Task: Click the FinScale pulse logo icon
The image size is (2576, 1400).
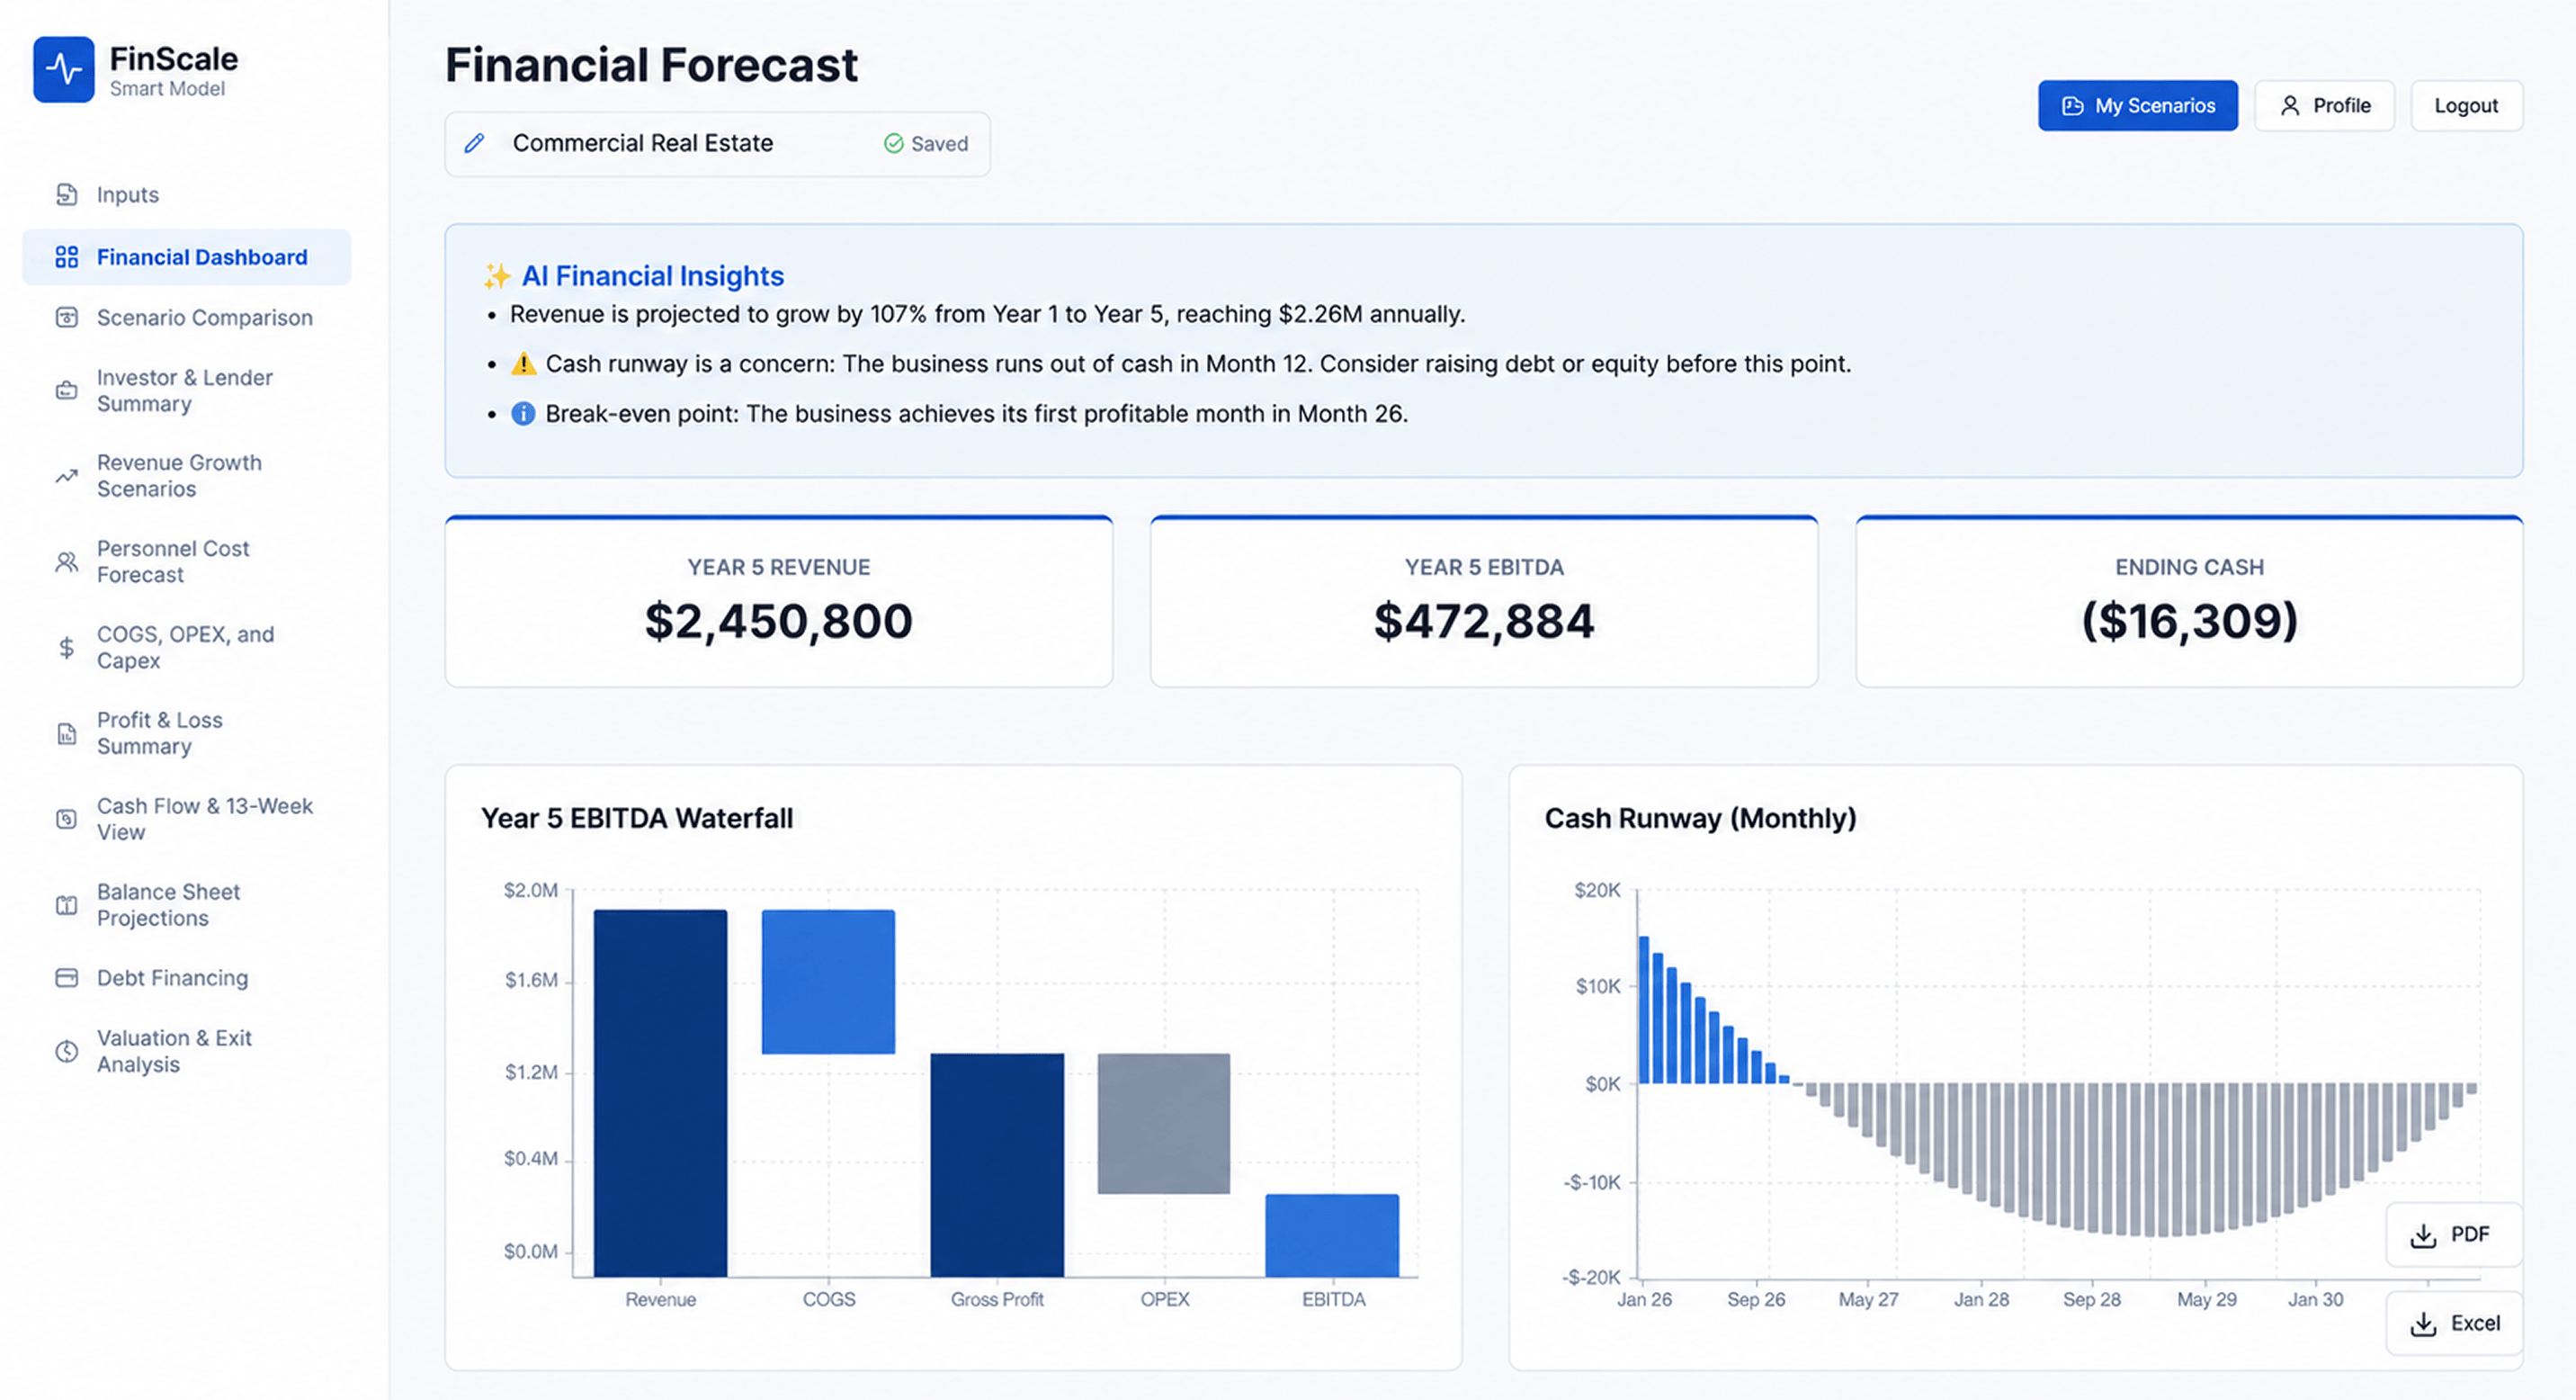Action: pos(64,69)
